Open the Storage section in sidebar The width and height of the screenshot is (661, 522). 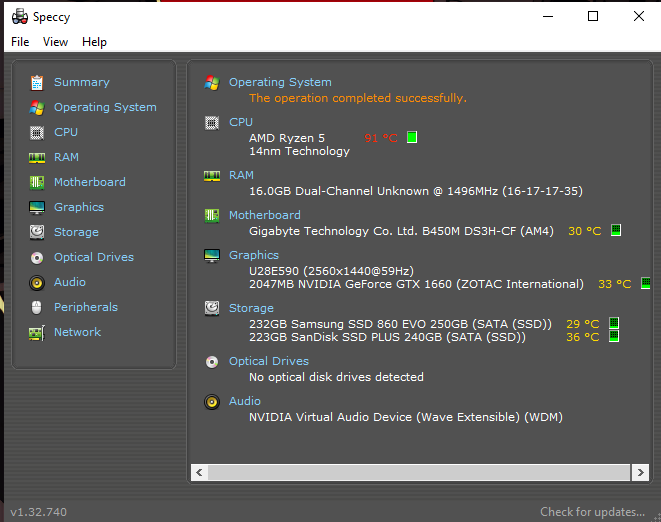pos(76,232)
